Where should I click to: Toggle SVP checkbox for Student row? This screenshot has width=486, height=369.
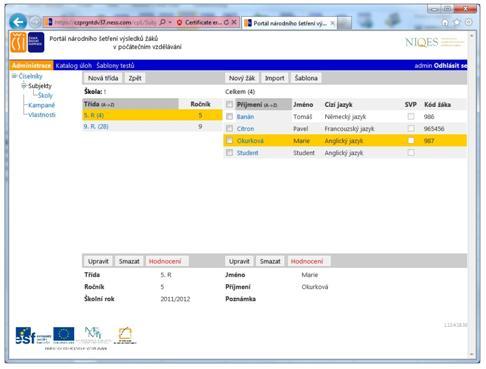pos(411,153)
